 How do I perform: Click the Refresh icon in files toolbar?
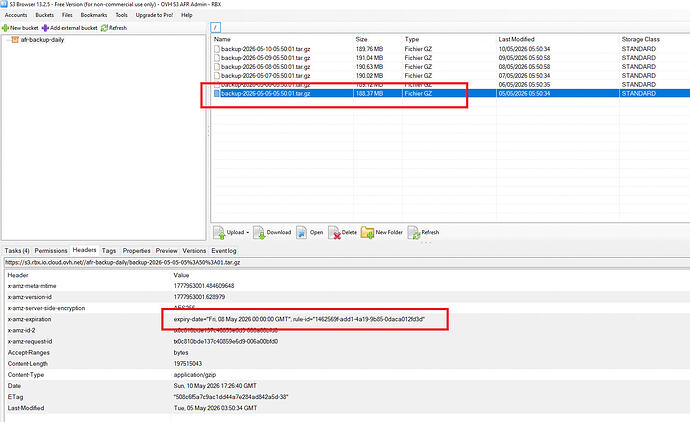click(414, 232)
